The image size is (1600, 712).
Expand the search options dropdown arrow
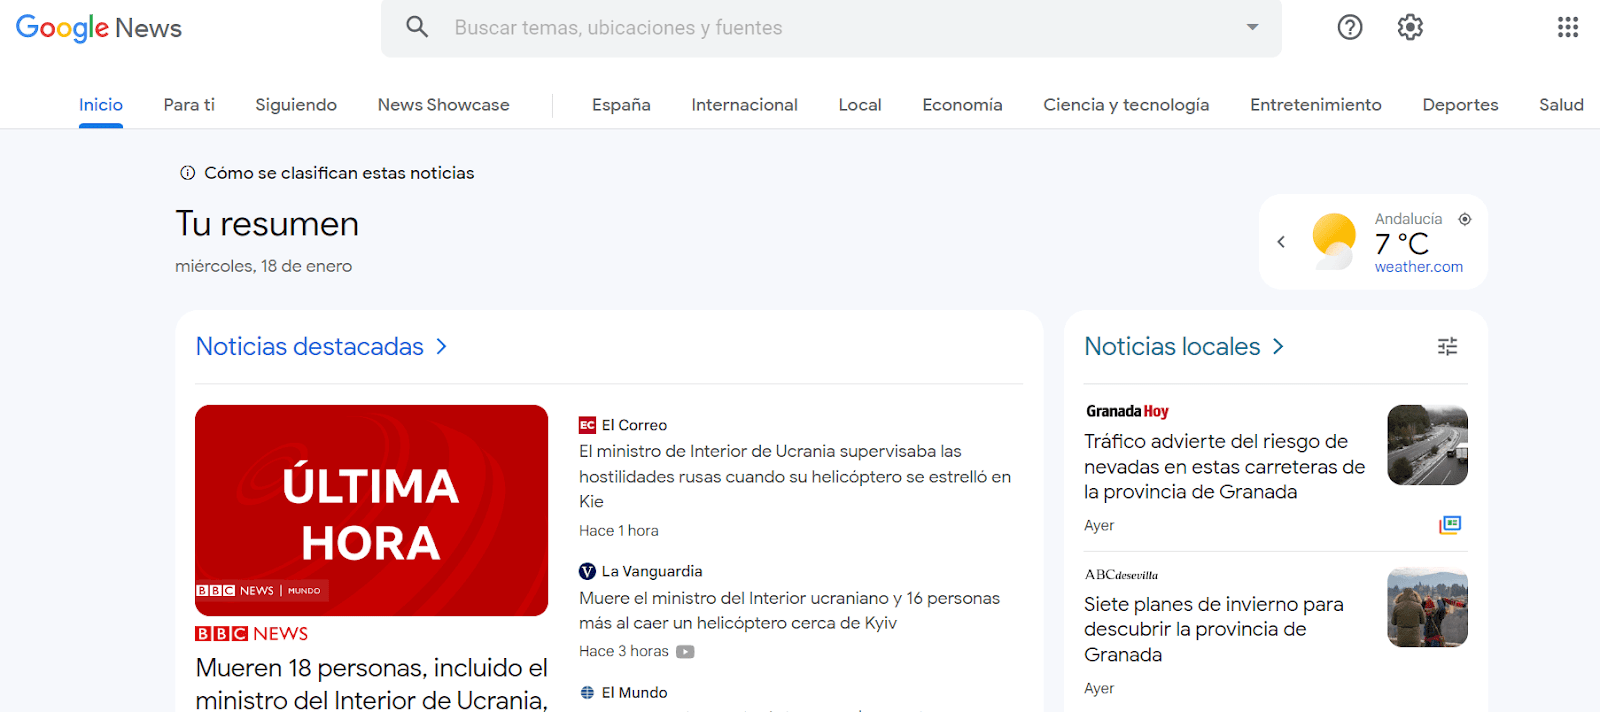click(1252, 27)
